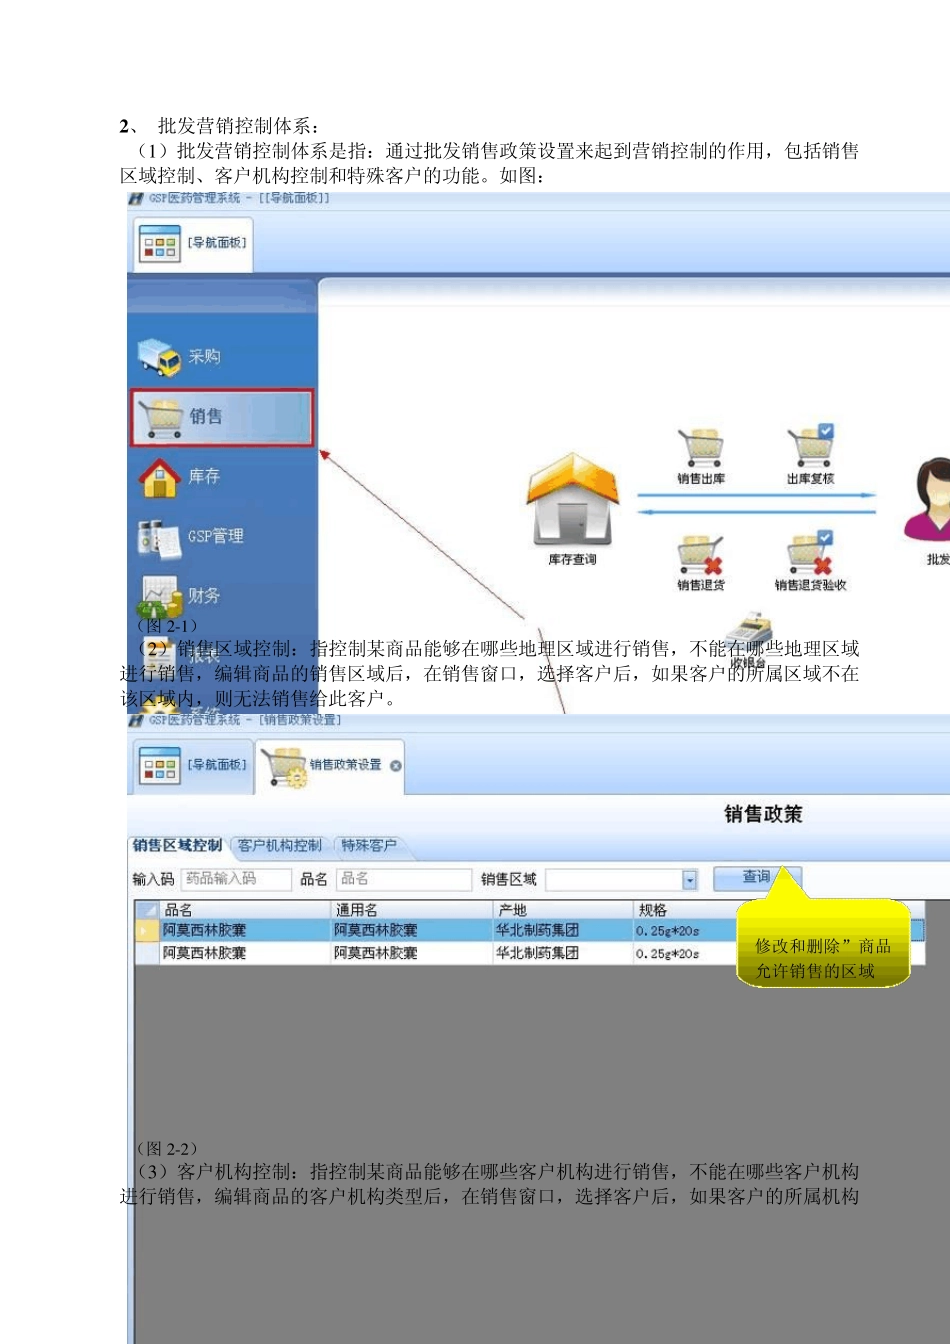Open the 库存 house icon in sidebar

(x=159, y=477)
